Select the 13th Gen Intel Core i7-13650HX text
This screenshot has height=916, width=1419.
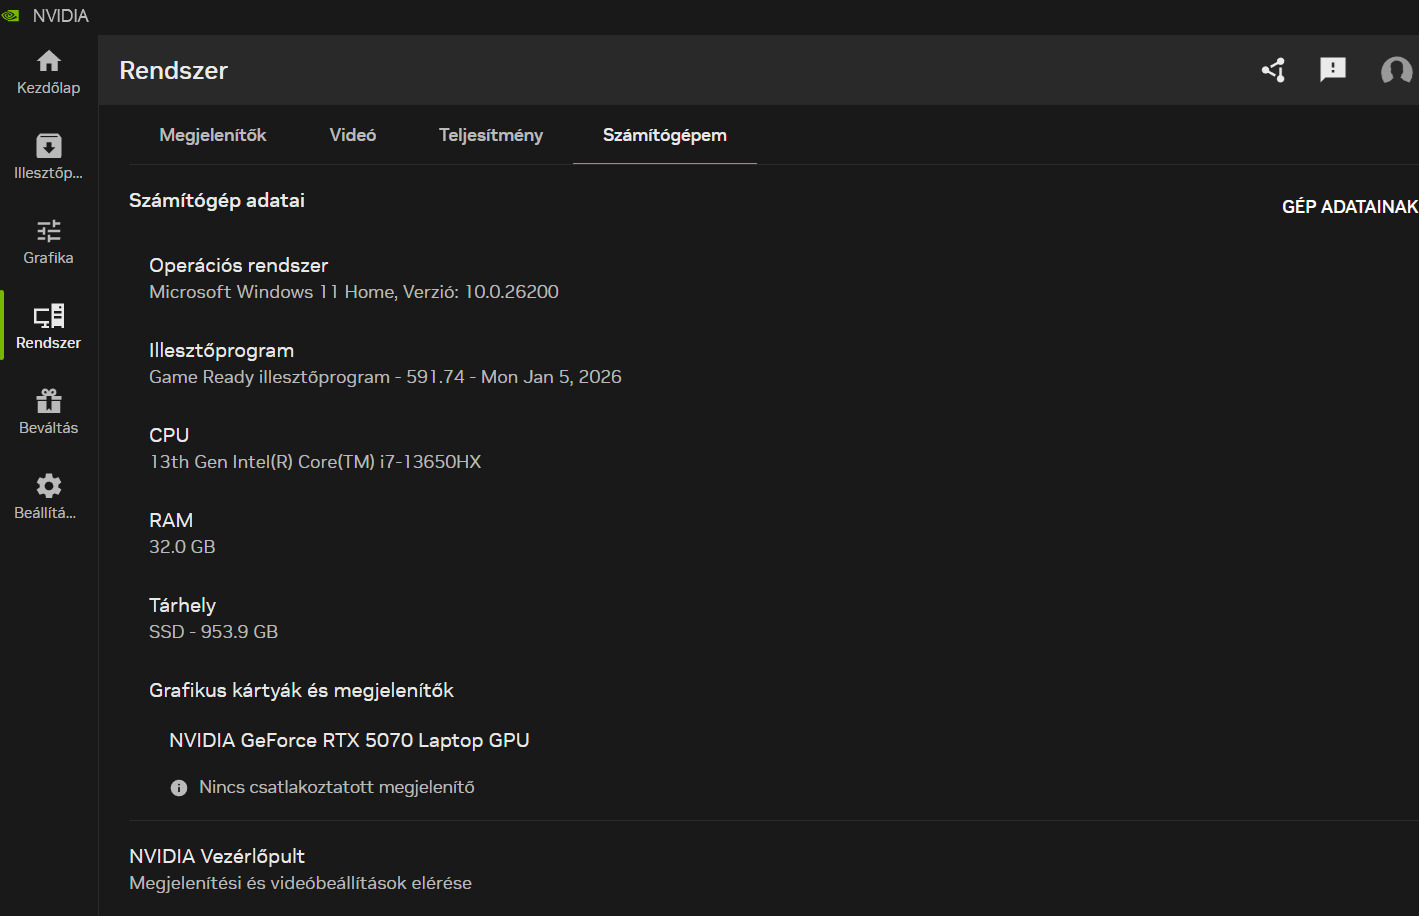coord(315,462)
